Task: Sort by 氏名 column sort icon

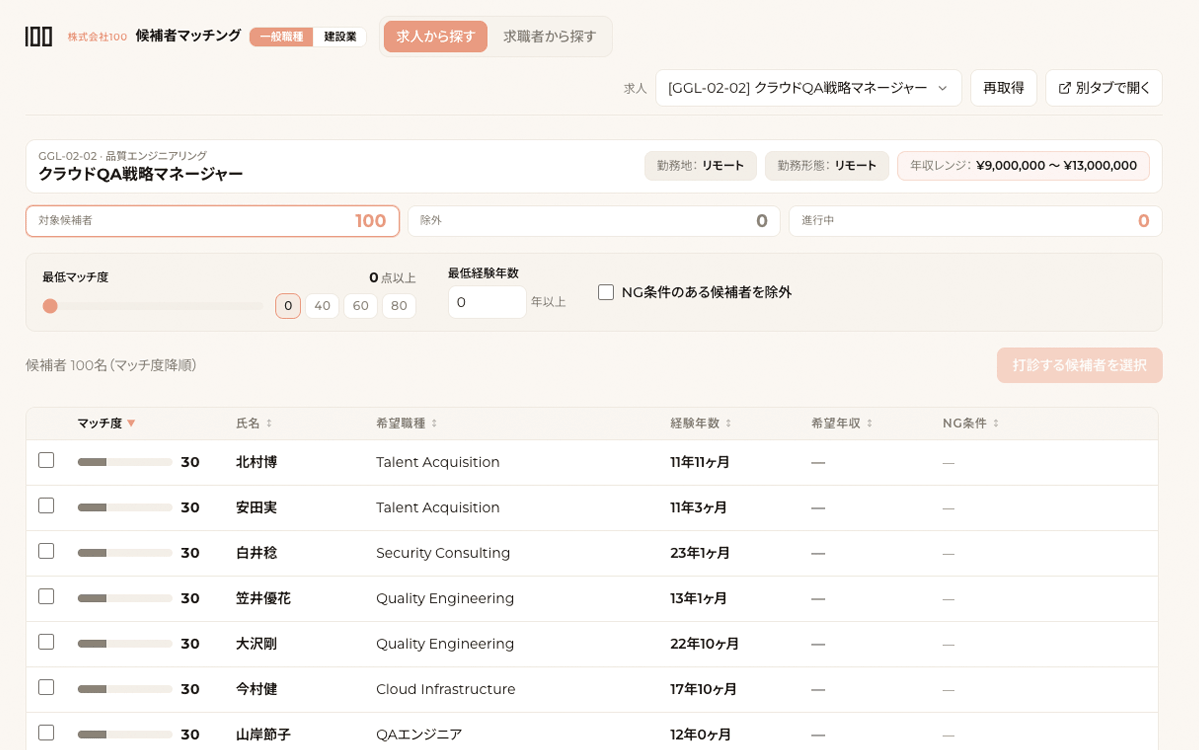Action: 269,423
